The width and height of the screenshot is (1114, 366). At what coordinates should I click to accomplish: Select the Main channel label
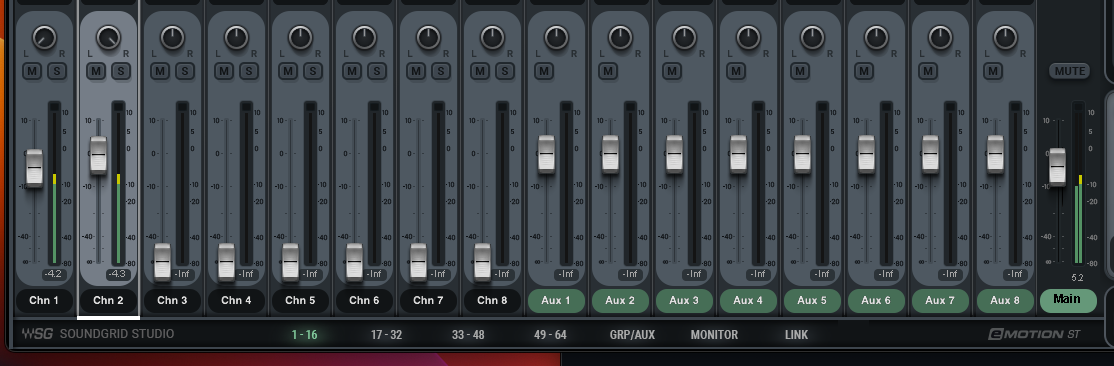[x=1068, y=300]
